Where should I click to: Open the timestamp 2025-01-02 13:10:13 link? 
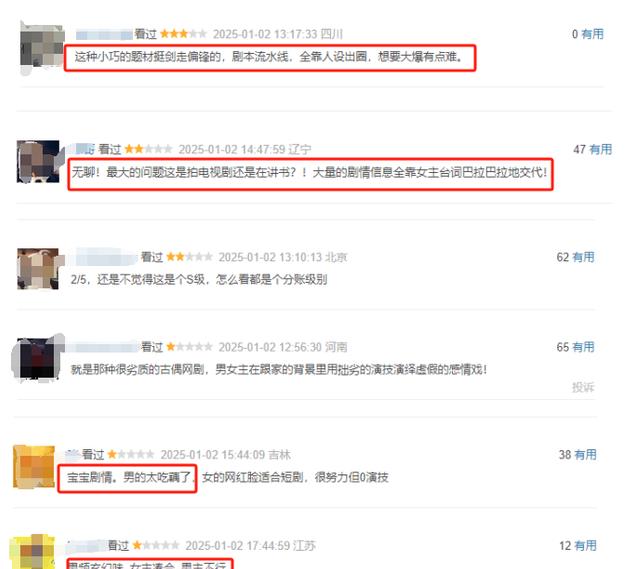[x=270, y=257]
